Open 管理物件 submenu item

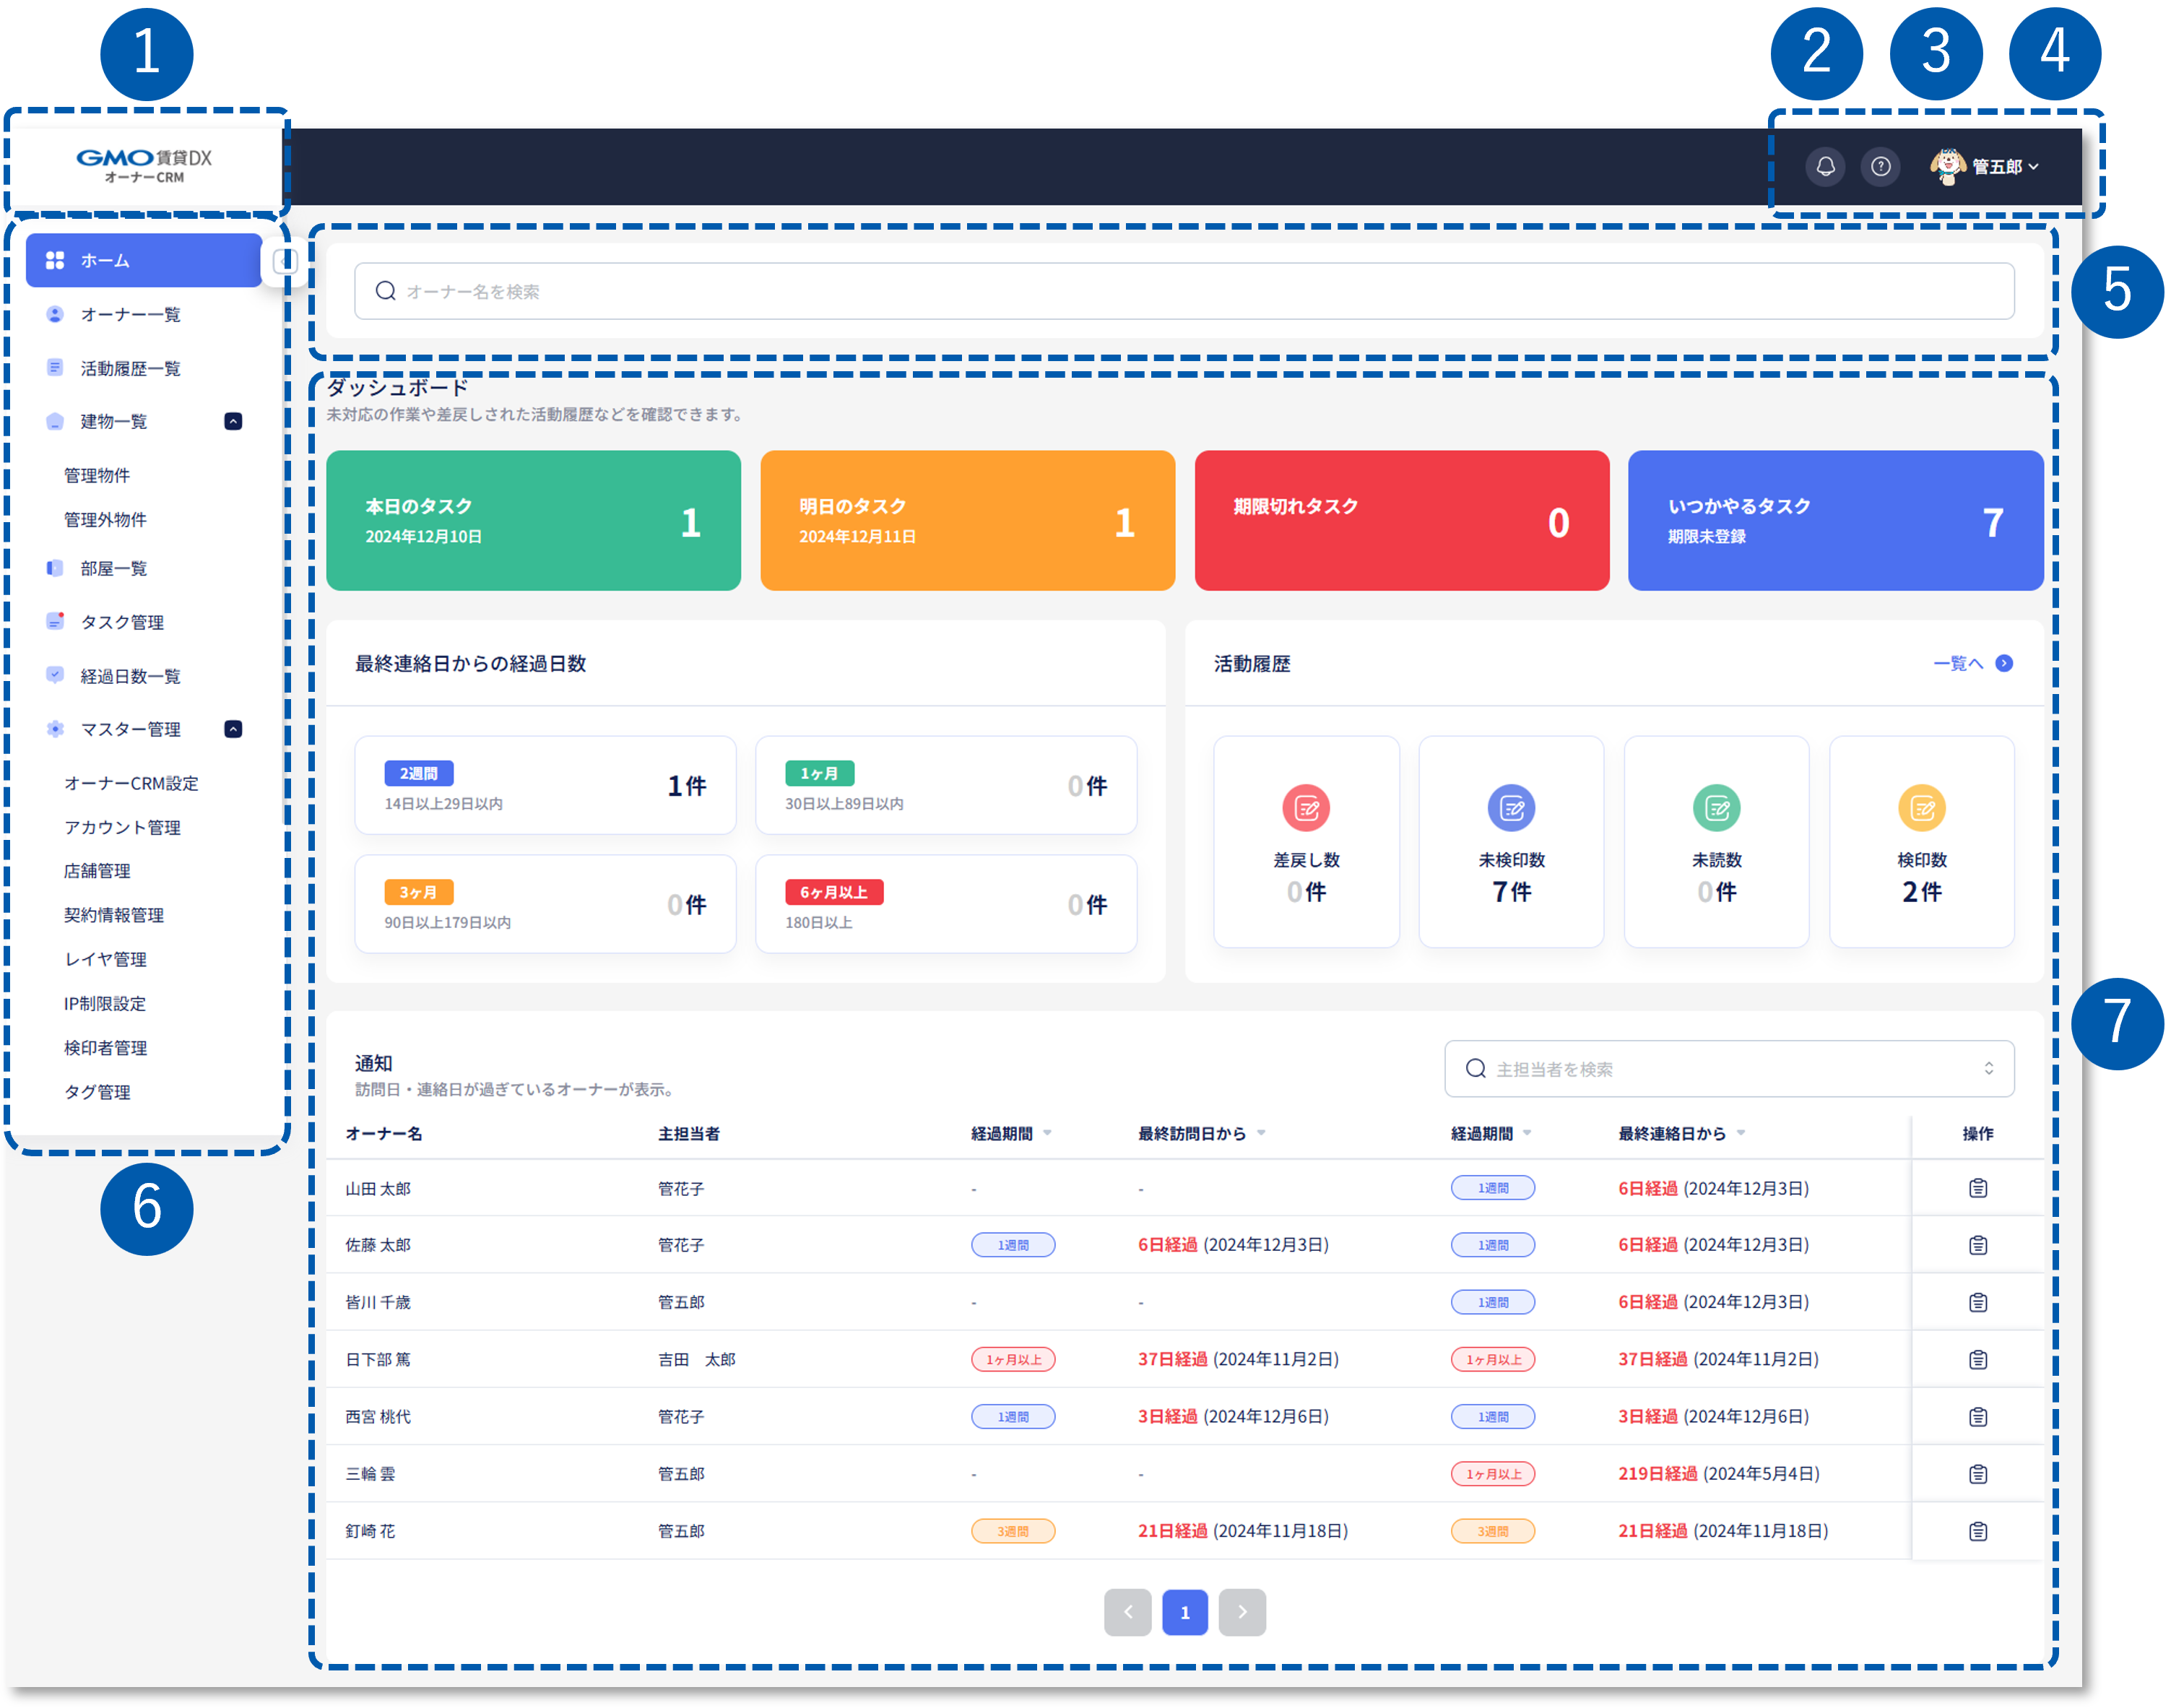(x=97, y=475)
